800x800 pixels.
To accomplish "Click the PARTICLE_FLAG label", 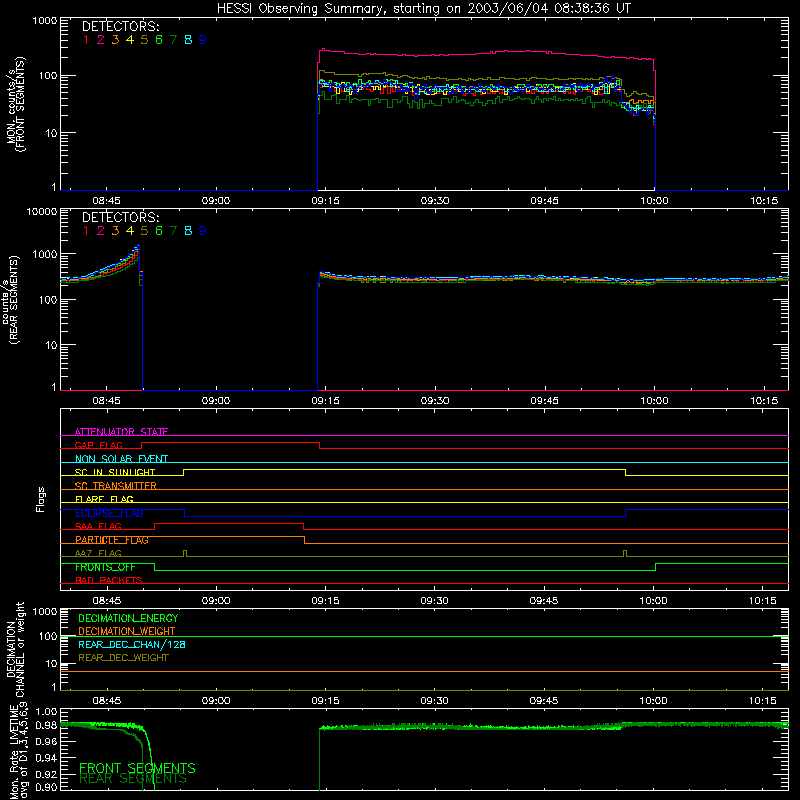I will point(112,540).
